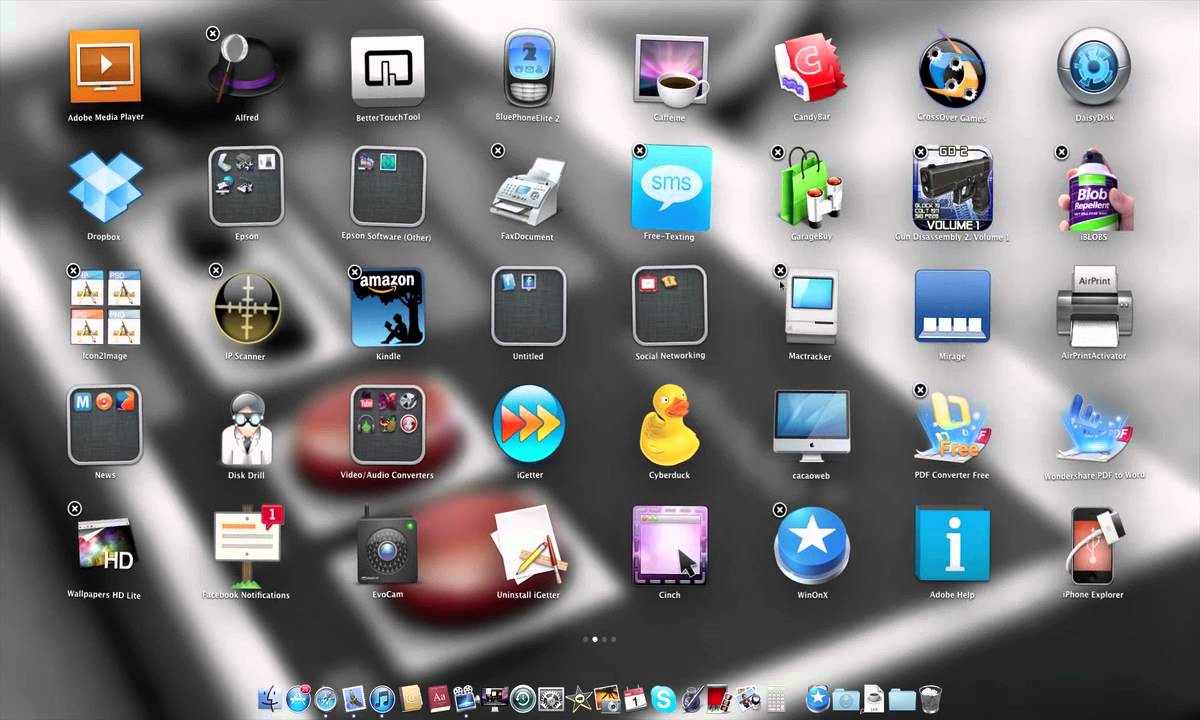Viewport: 1200px width, 720px height.
Task: Open Skype in the Dock
Action: point(662,698)
